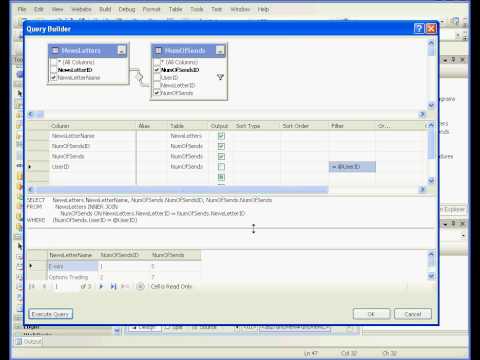Click the Execute Query button
Image resolution: width=480 pixels, height=360 pixels.
(50, 314)
